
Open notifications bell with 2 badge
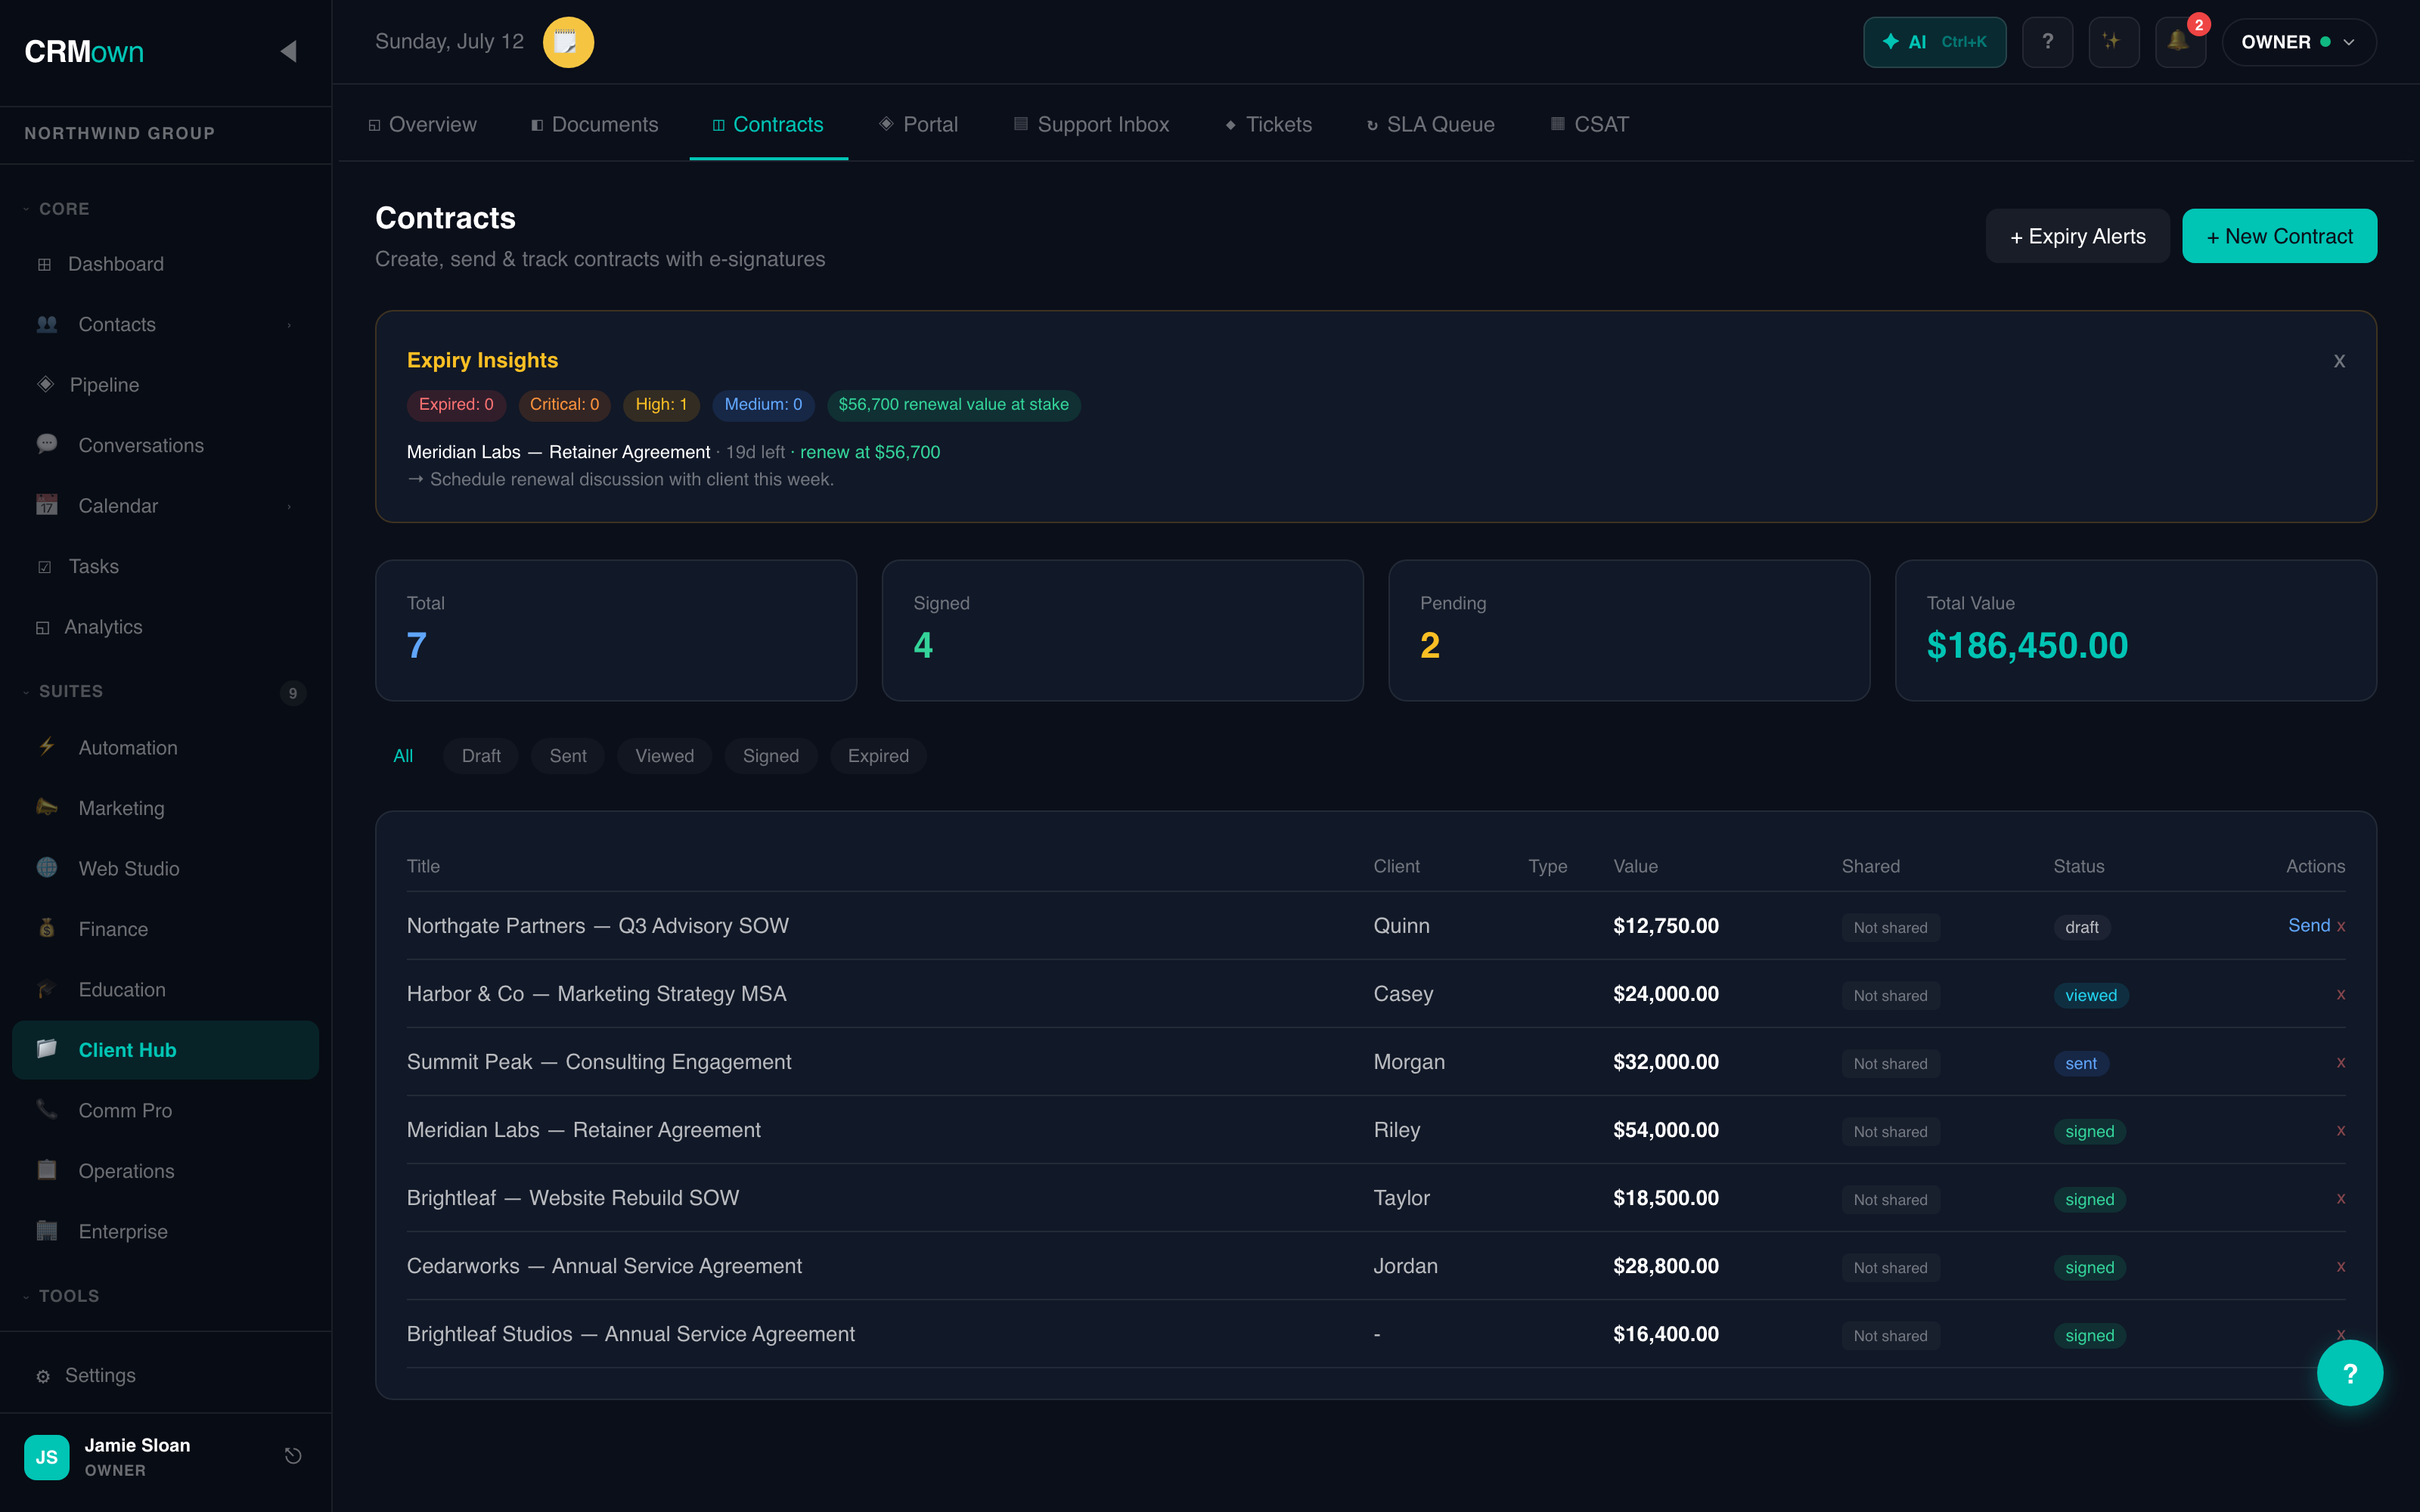2180,42
